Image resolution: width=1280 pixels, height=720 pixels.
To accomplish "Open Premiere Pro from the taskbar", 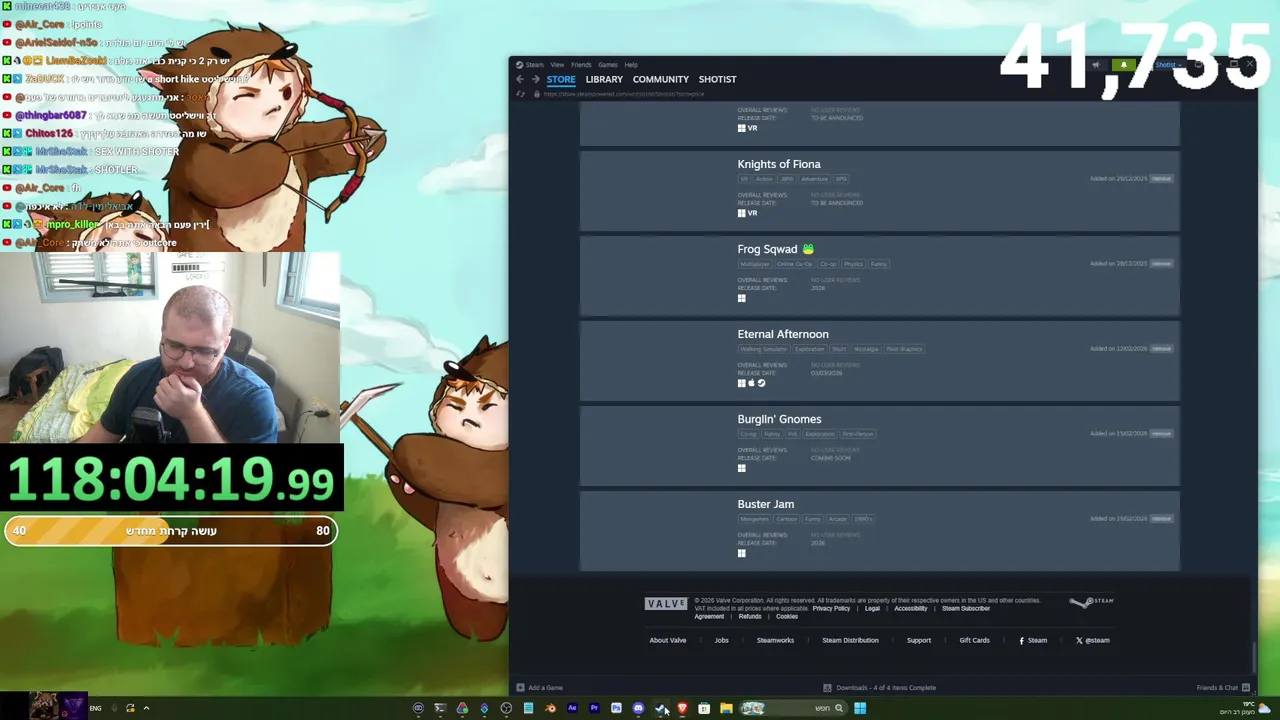I will click(x=594, y=708).
